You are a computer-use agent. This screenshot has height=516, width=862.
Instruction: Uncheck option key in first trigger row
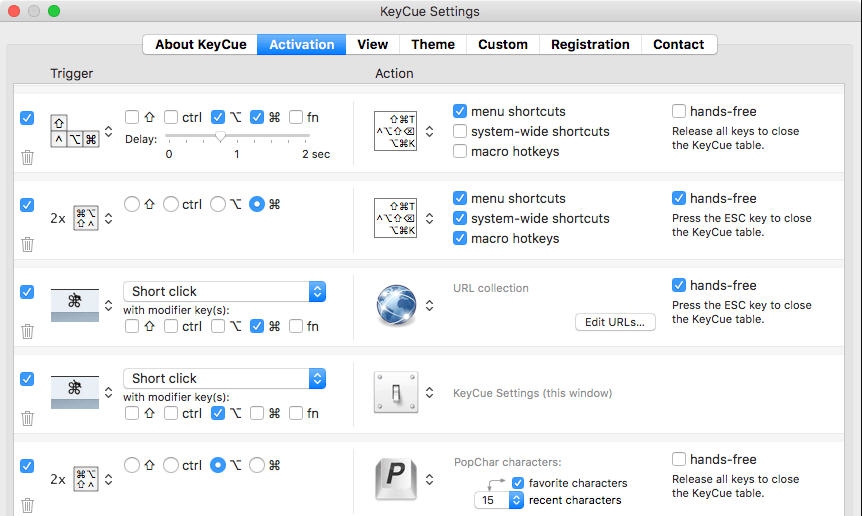[218, 117]
